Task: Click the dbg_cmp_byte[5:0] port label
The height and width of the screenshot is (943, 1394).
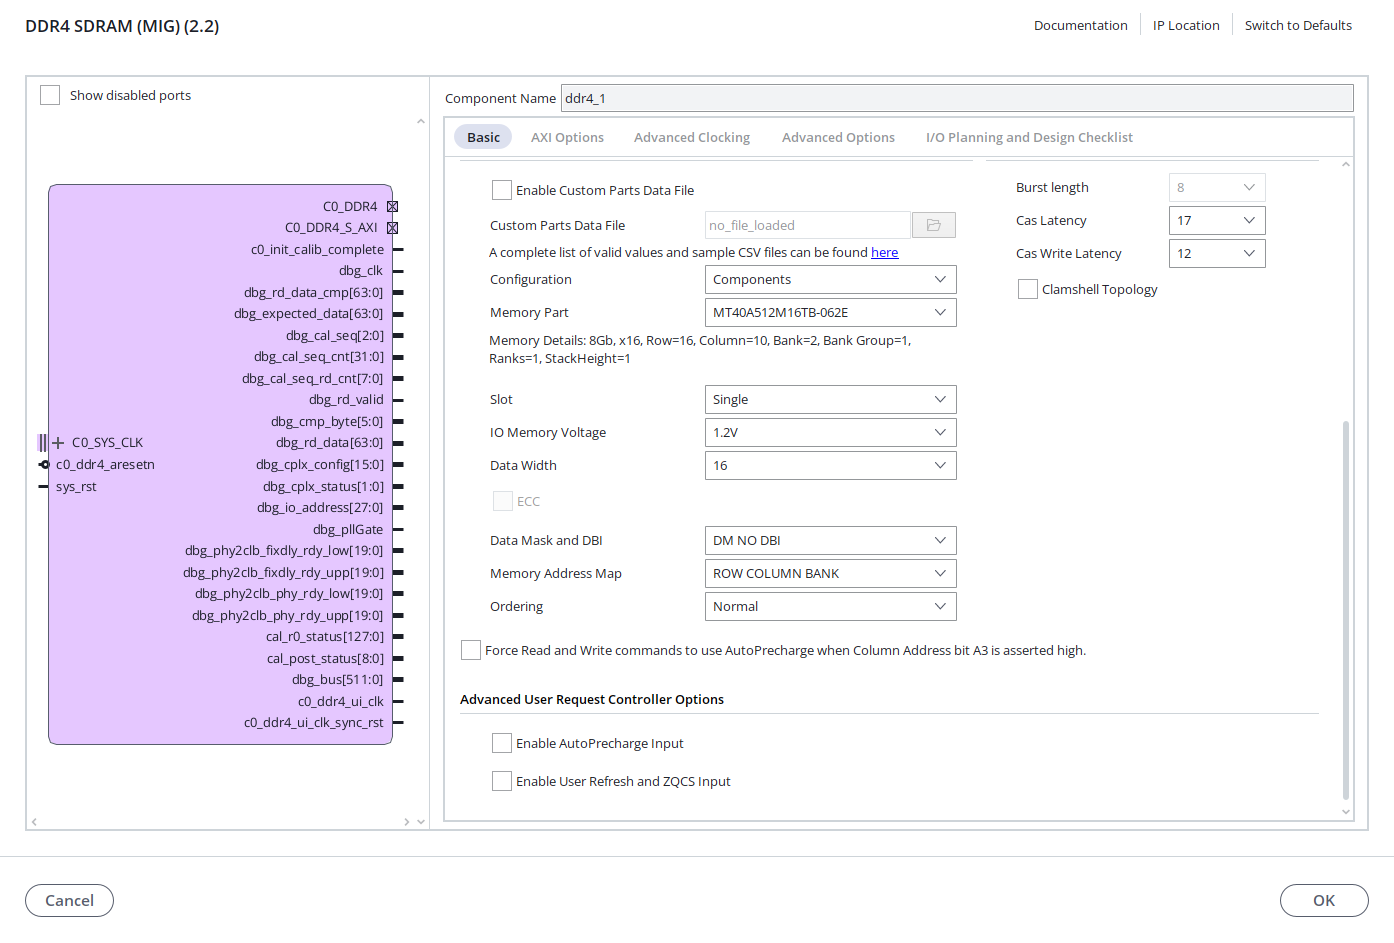Action: coord(327,421)
